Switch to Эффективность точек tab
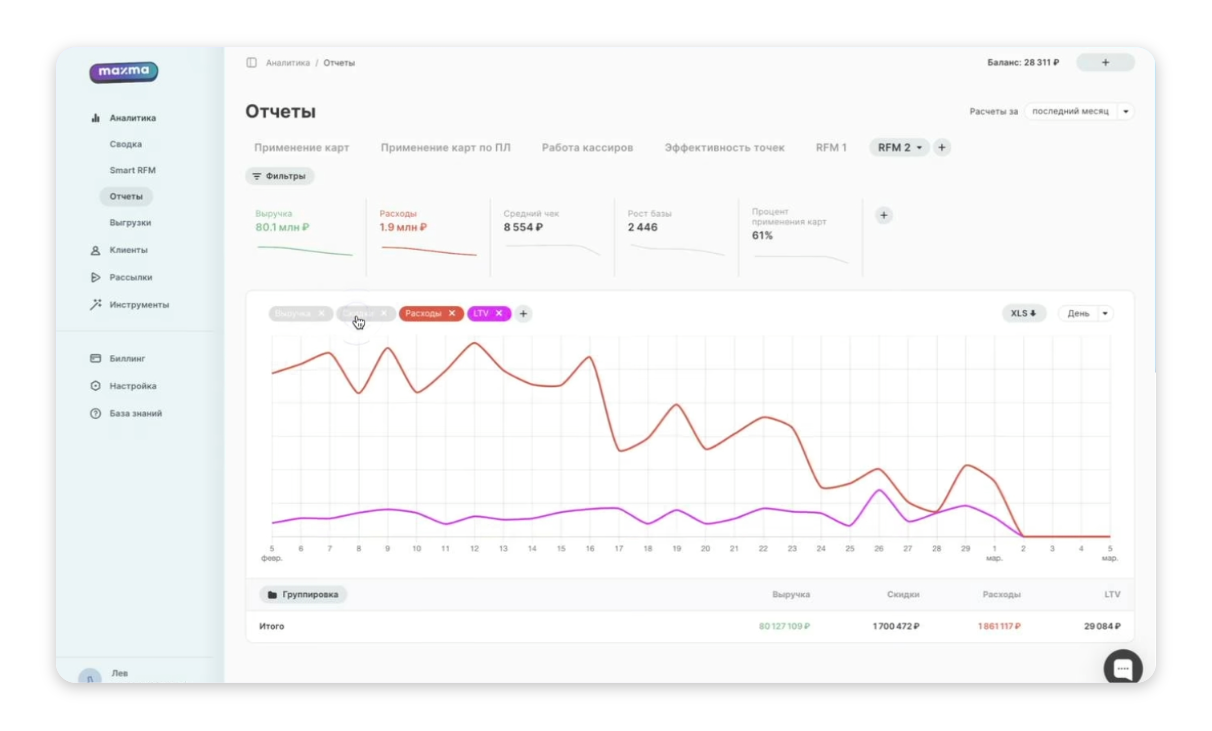The width and height of the screenshot is (1212, 731). click(724, 147)
